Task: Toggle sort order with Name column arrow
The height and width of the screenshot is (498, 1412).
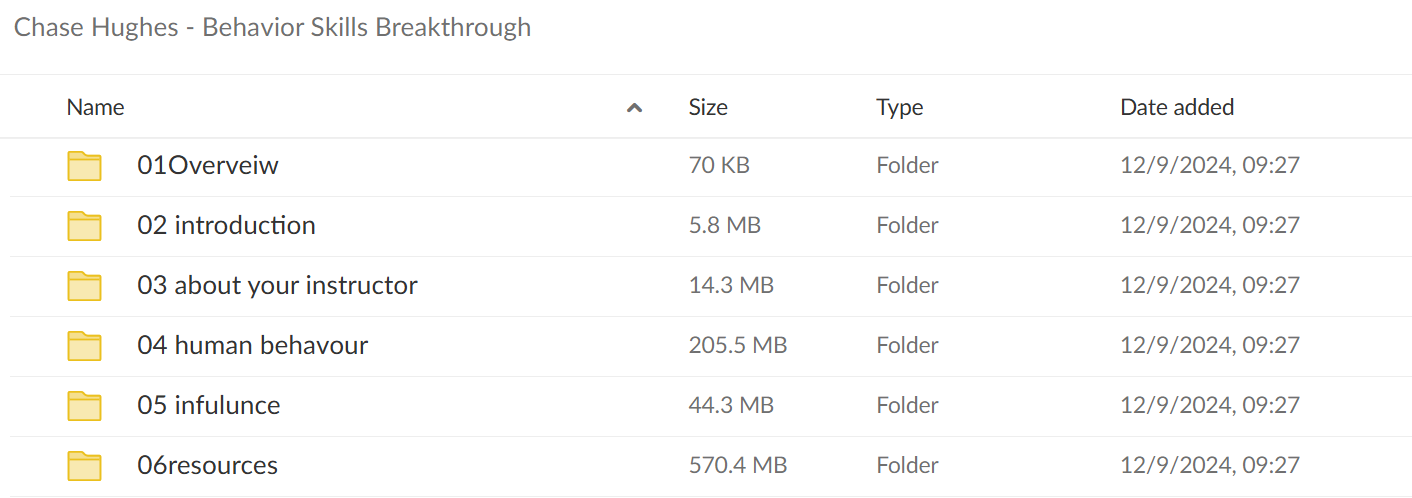Action: 634,108
